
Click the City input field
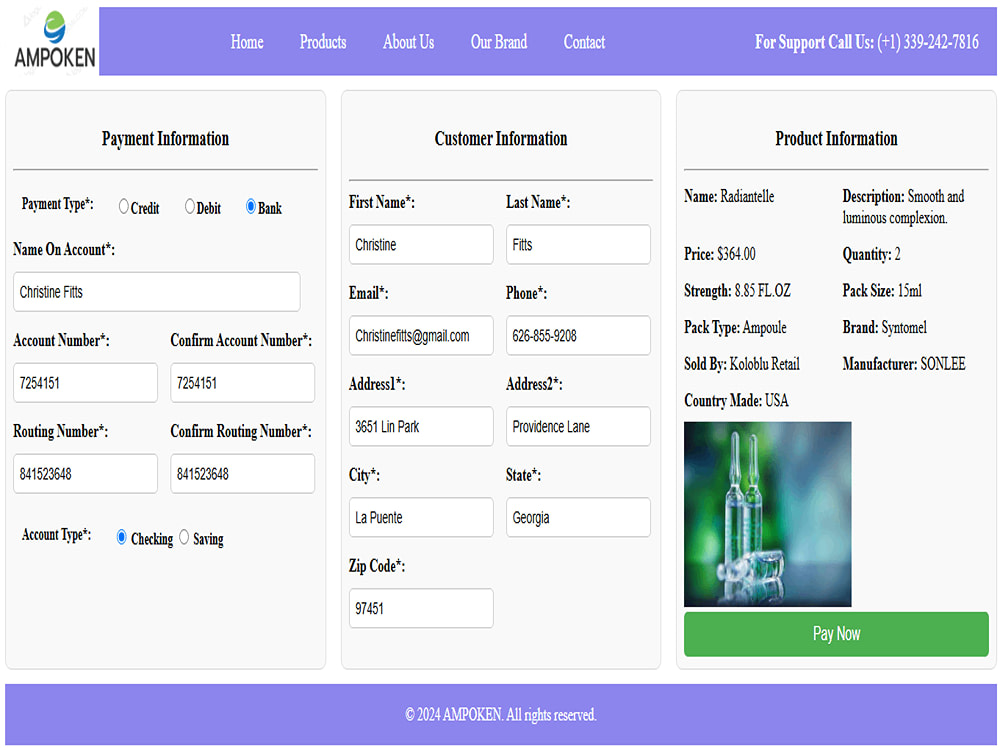click(421, 517)
